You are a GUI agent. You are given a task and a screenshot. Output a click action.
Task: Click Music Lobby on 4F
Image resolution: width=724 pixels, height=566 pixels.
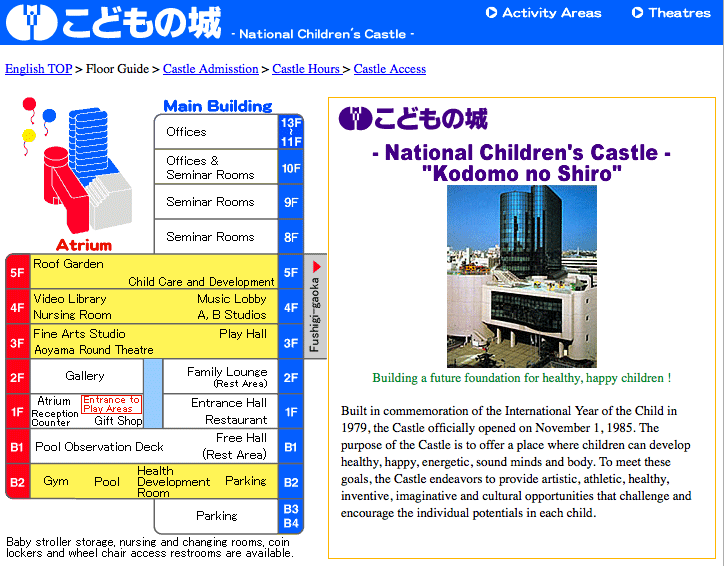(232, 299)
